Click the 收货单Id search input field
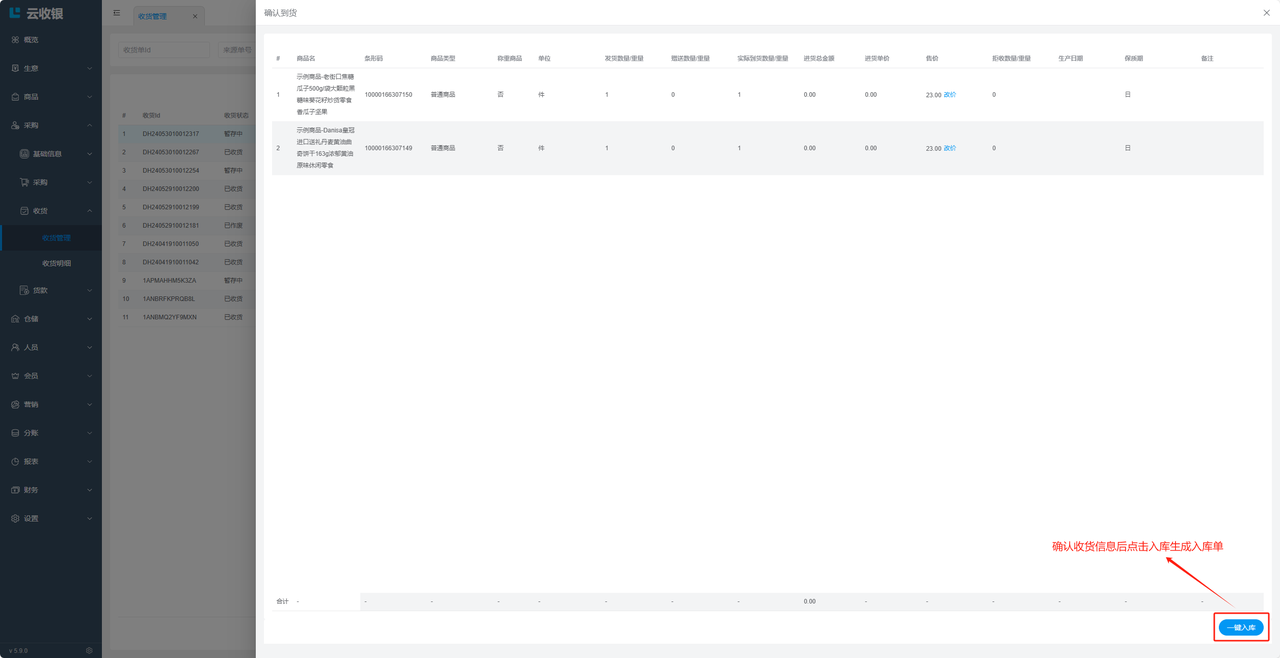 point(163,49)
